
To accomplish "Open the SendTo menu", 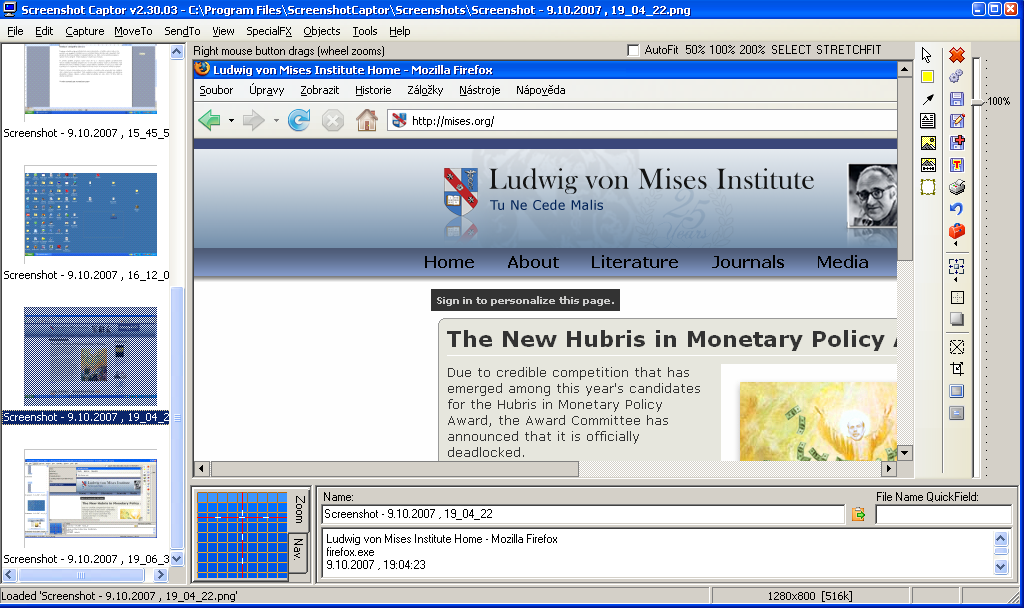I will [x=182, y=31].
